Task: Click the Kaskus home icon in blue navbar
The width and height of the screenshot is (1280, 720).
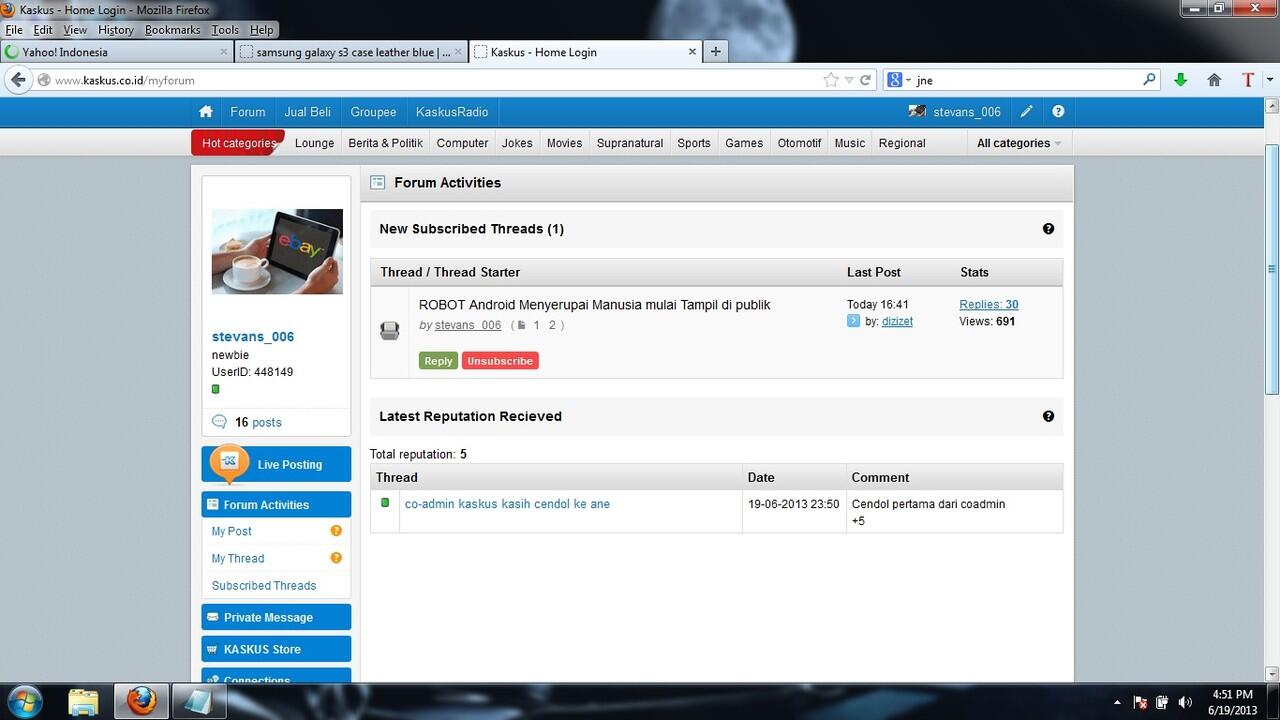Action: click(205, 112)
